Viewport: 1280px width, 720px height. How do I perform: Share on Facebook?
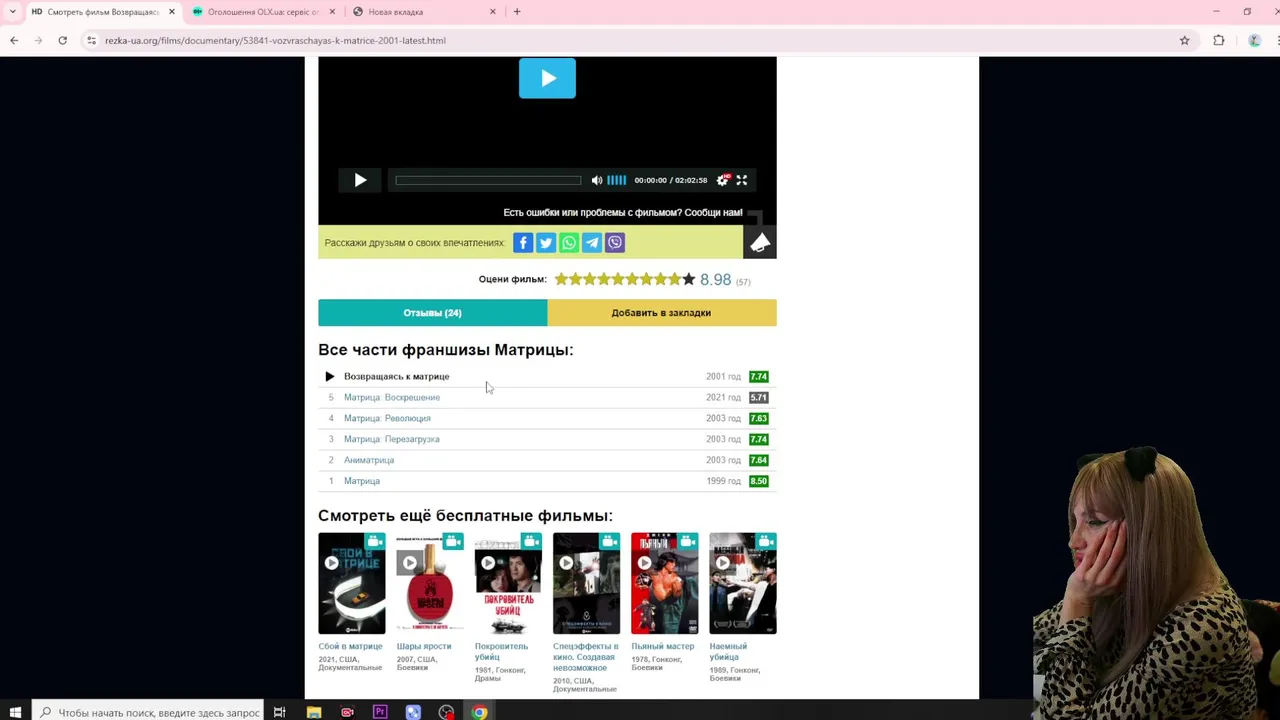click(523, 243)
